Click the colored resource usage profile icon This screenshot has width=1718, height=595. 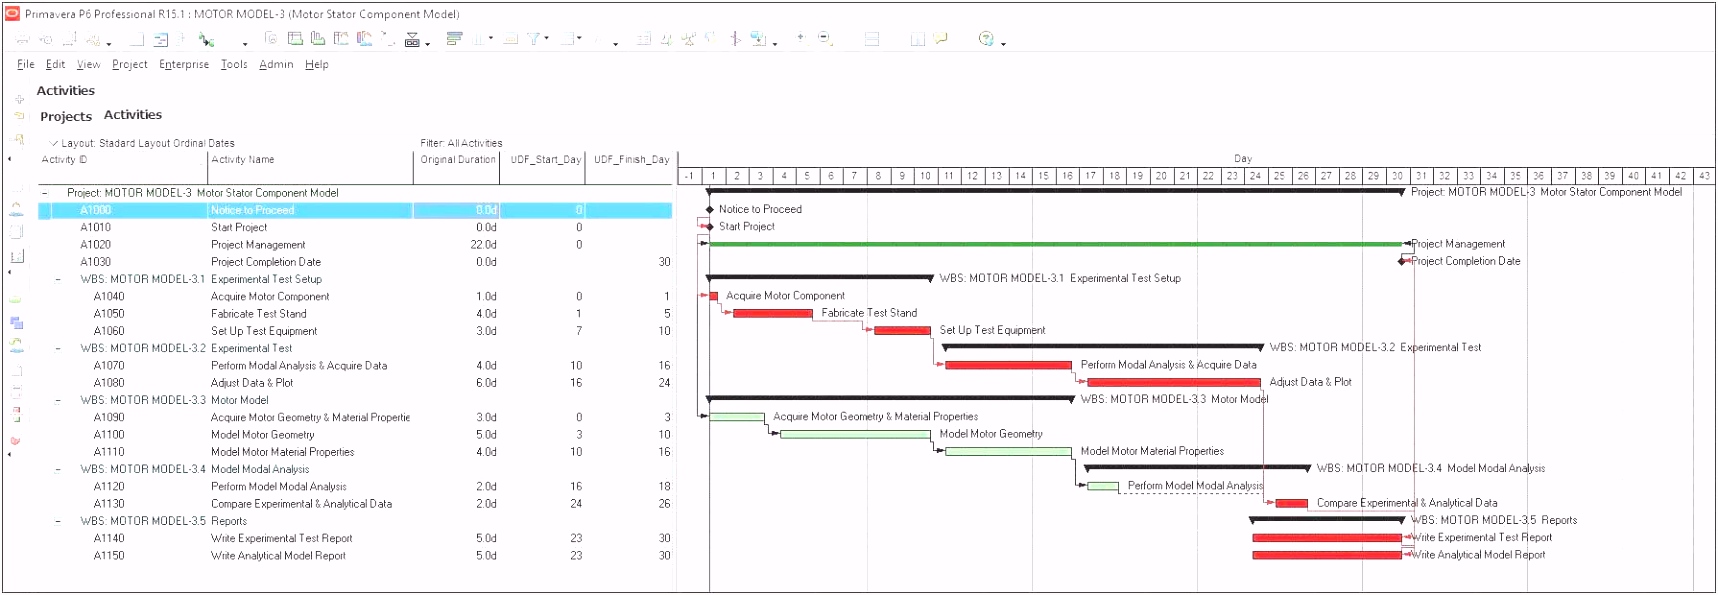[364, 38]
